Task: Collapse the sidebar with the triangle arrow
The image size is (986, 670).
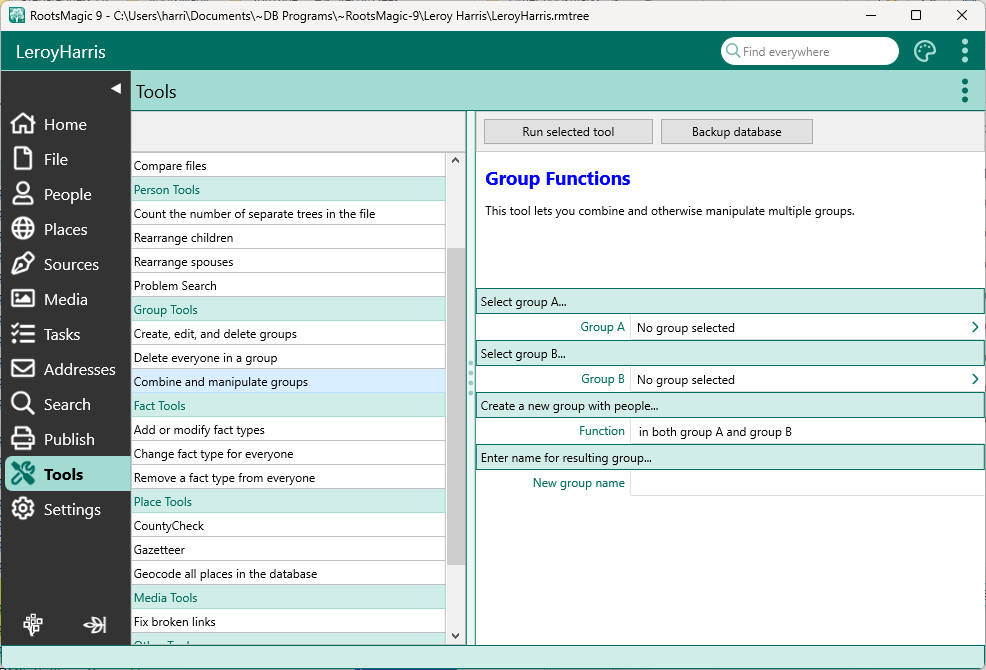Action: [x=115, y=89]
